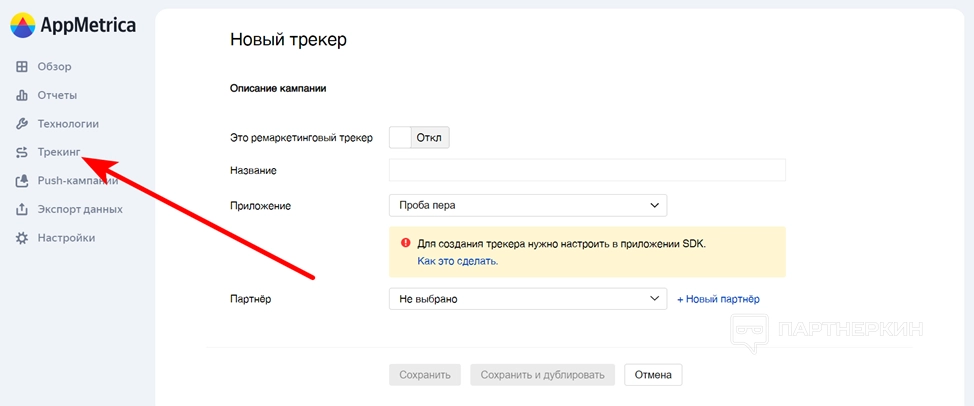Click the AppMetrica logo icon
The height and width of the screenshot is (406, 974).
23,26
